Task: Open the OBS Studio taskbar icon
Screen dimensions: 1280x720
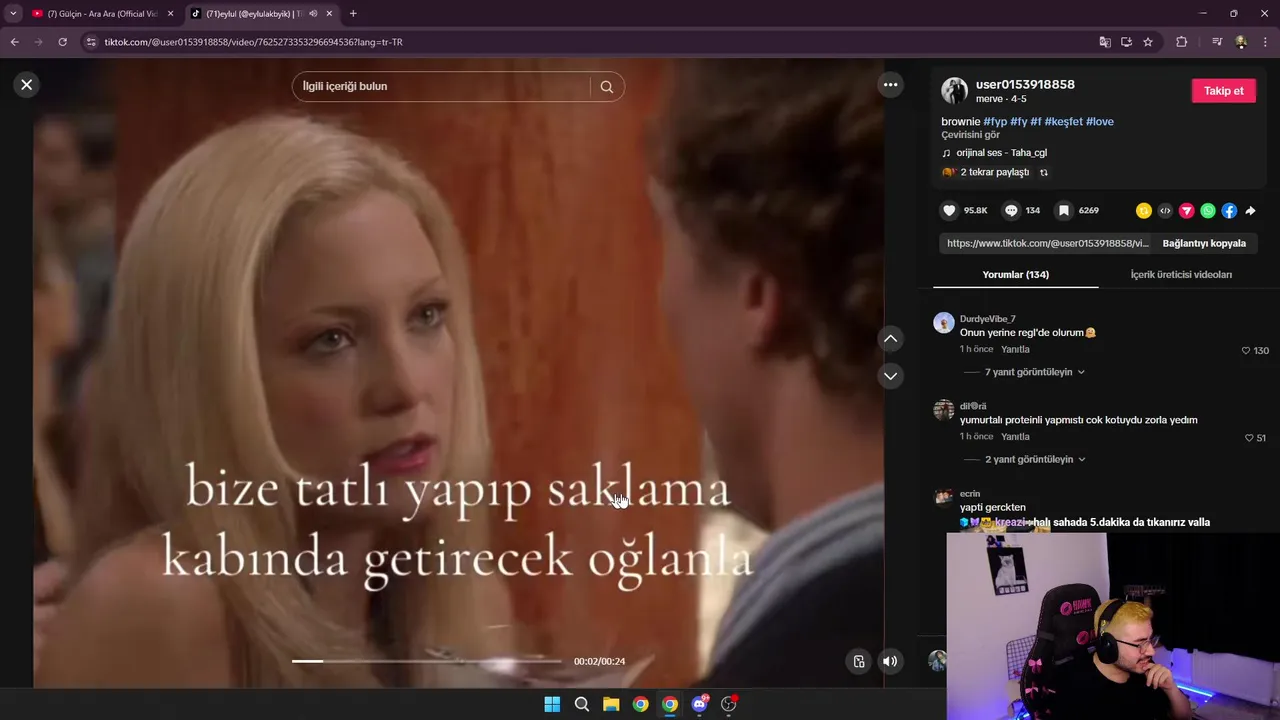Action: coord(729,704)
